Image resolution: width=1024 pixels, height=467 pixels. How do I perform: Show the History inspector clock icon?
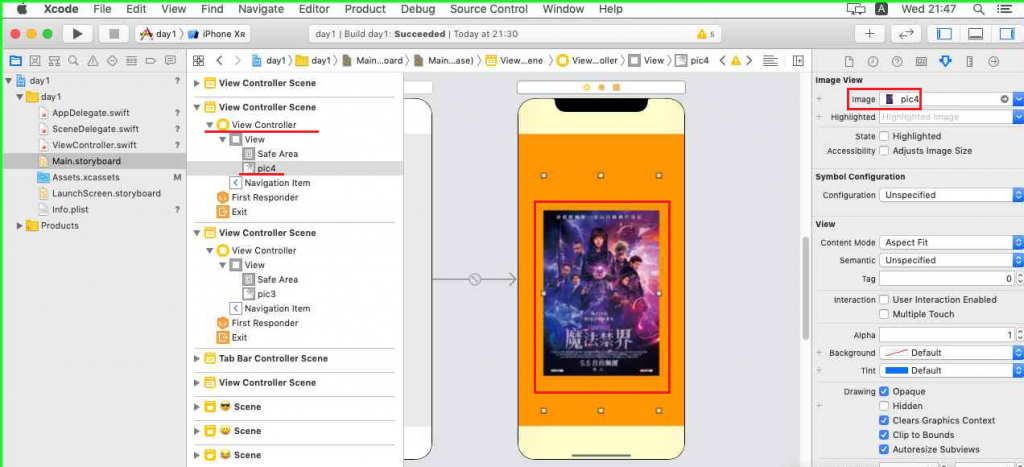coord(873,61)
